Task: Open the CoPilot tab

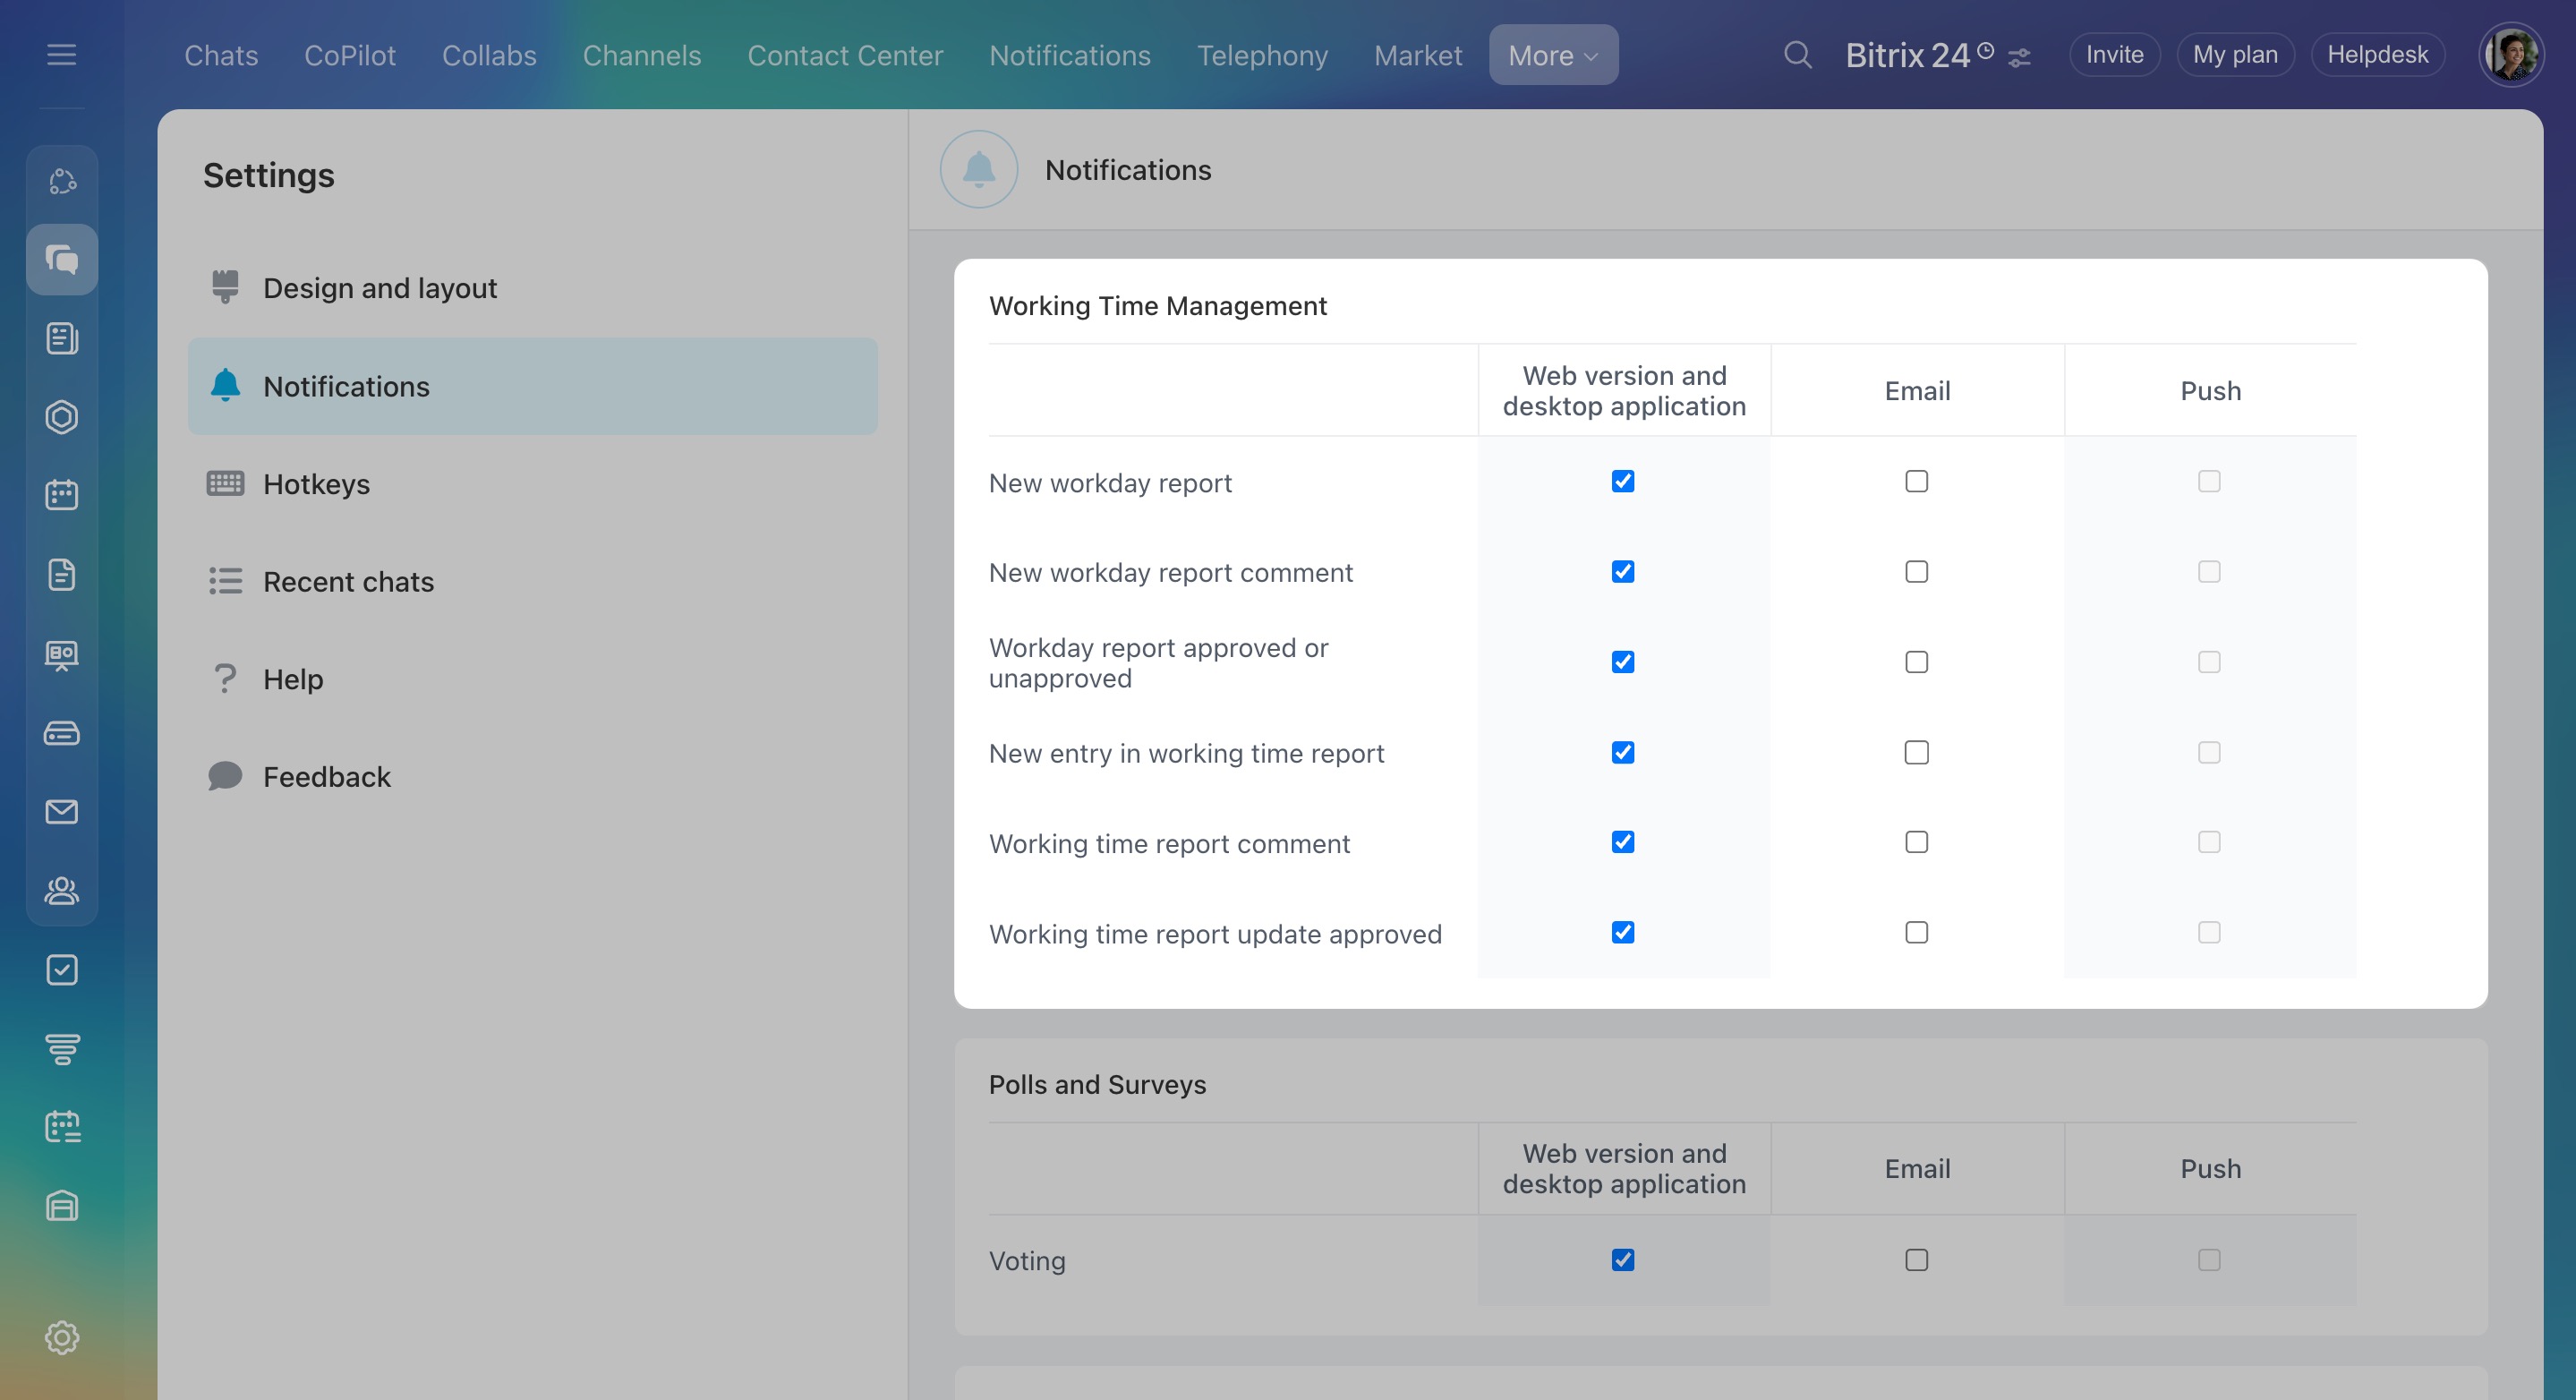Action: click(350, 55)
